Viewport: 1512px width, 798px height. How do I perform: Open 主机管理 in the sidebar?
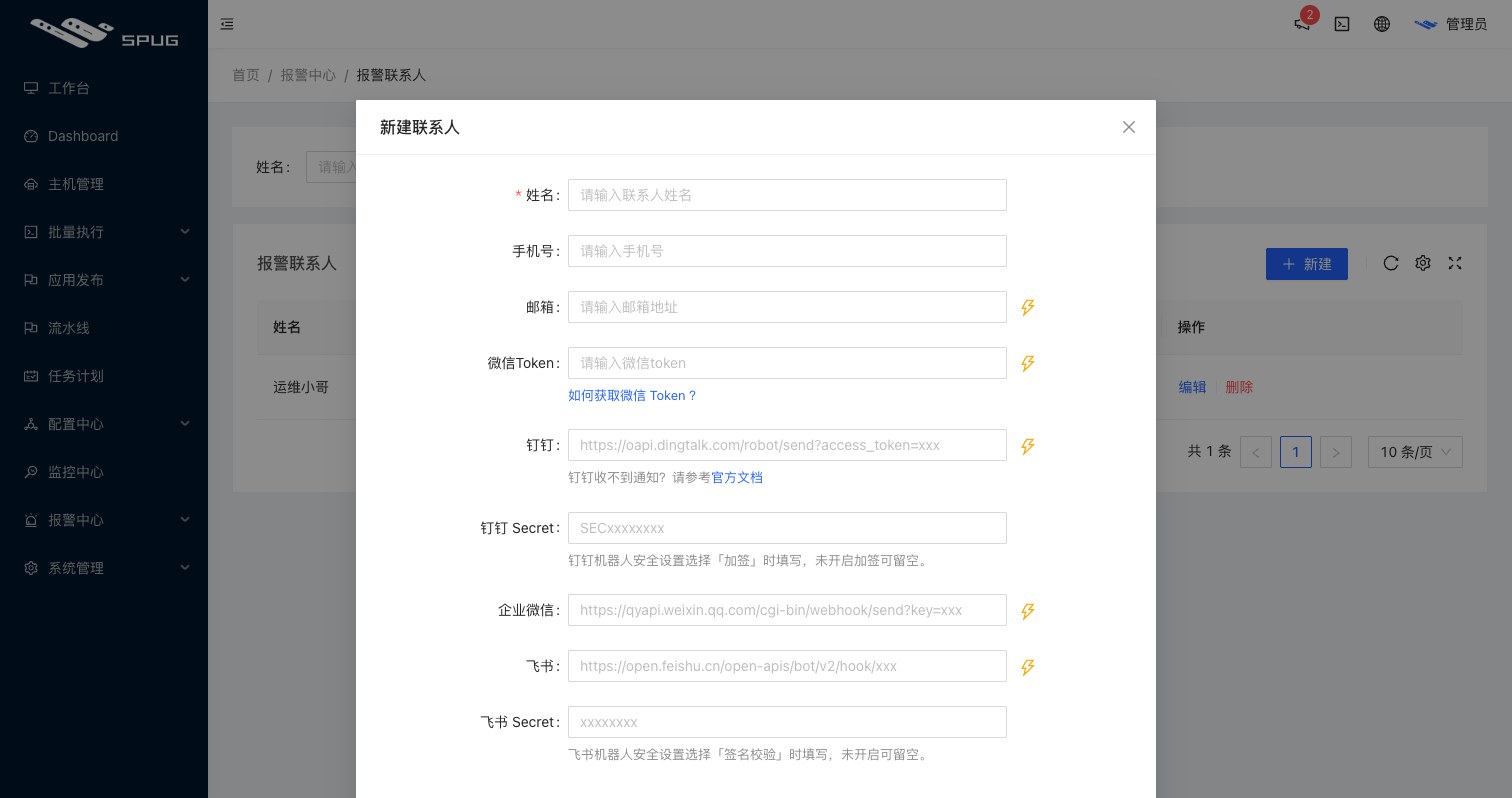tap(104, 184)
